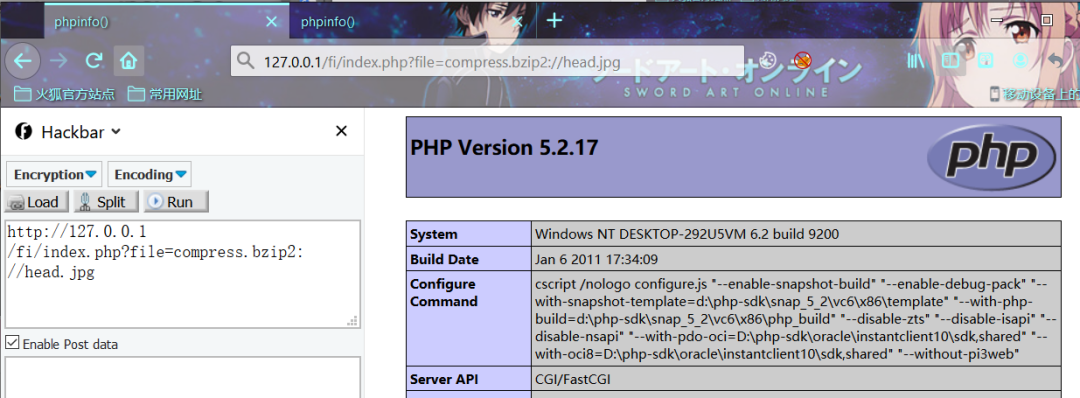Open the Encryption dropdown menu

tap(54, 174)
